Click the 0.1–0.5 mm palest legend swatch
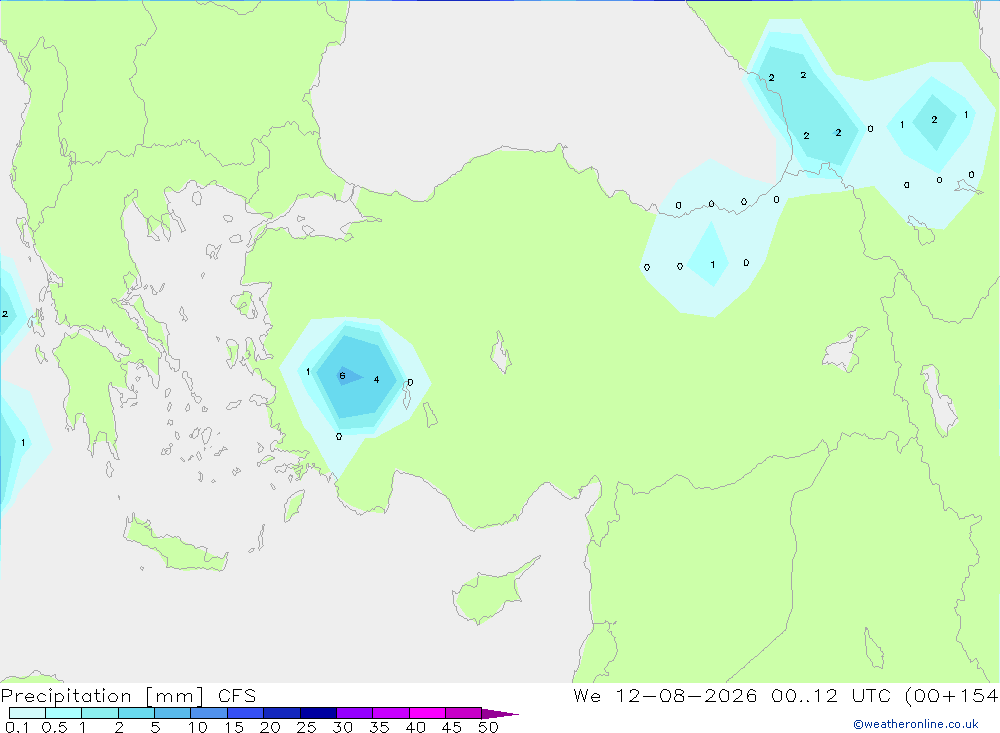The height and width of the screenshot is (733, 1000). point(27,713)
